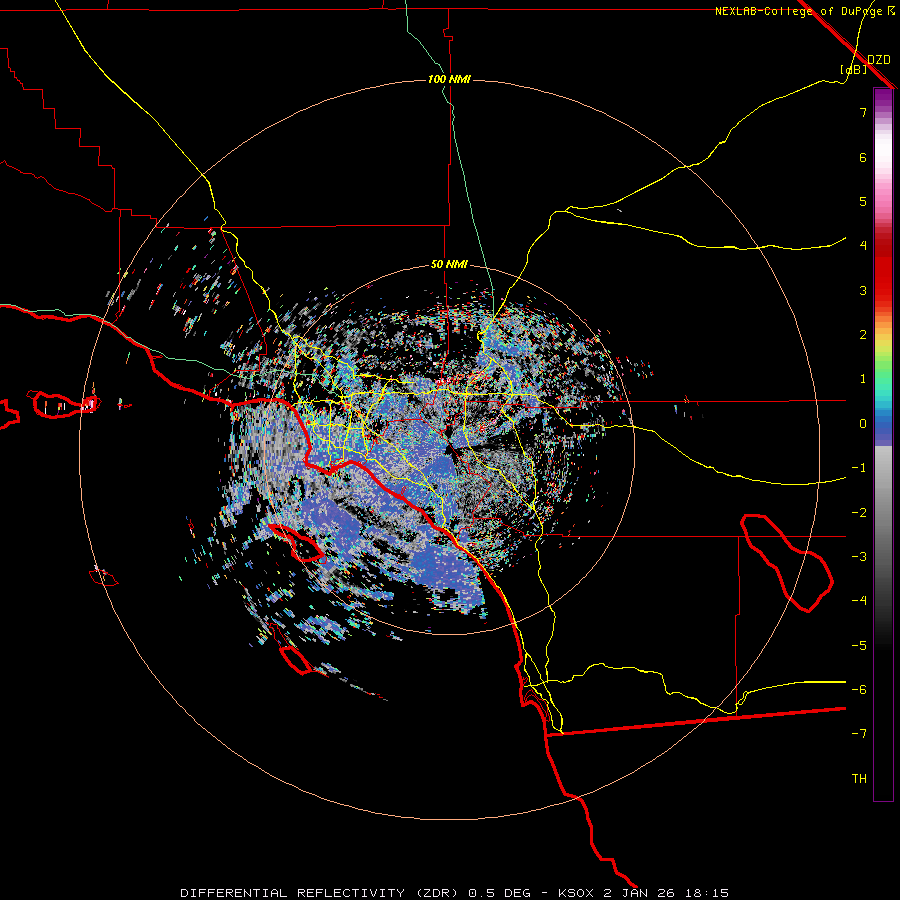This screenshot has width=900, height=900.
Task: Click the legend value "3" label
Action: click(863, 290)
